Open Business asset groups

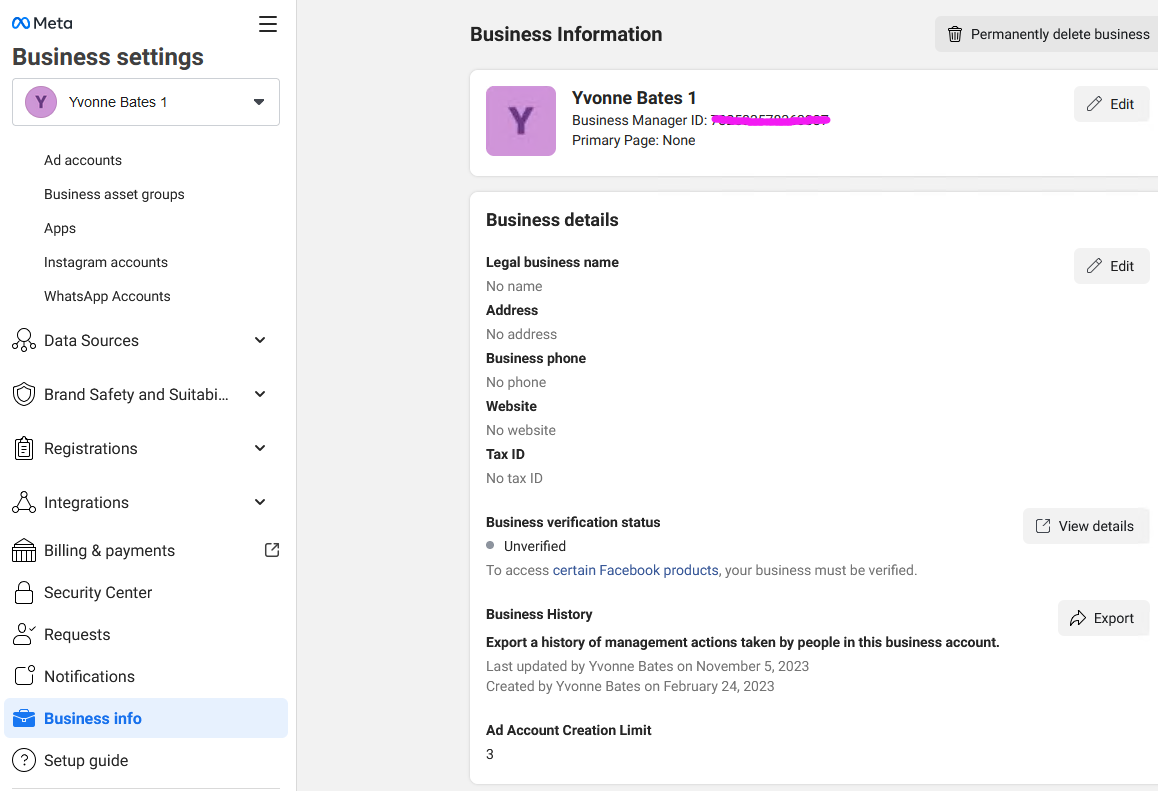pyautogui.click(x=114, y=194)
